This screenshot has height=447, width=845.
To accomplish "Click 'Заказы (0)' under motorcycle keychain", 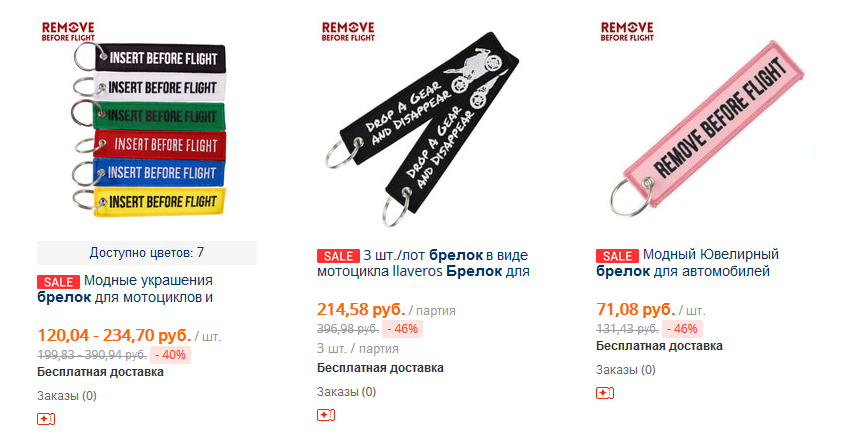I will (347, 391).
